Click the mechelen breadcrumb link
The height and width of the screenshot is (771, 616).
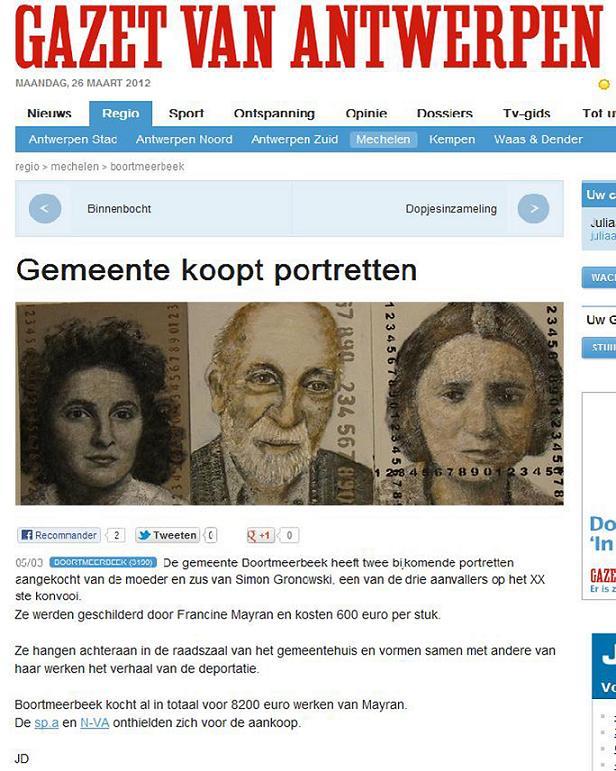pos(75,167)
